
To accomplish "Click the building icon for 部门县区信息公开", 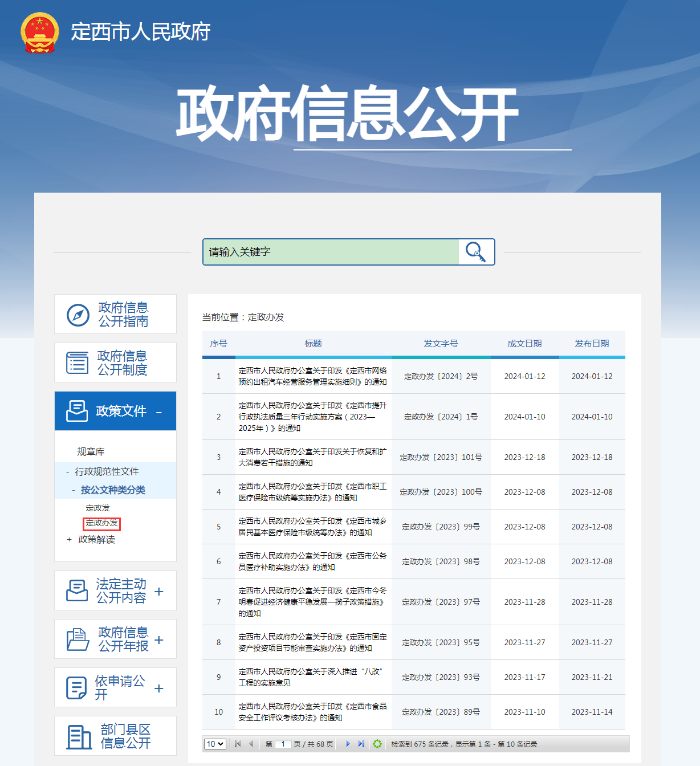I will click(78, 737).
